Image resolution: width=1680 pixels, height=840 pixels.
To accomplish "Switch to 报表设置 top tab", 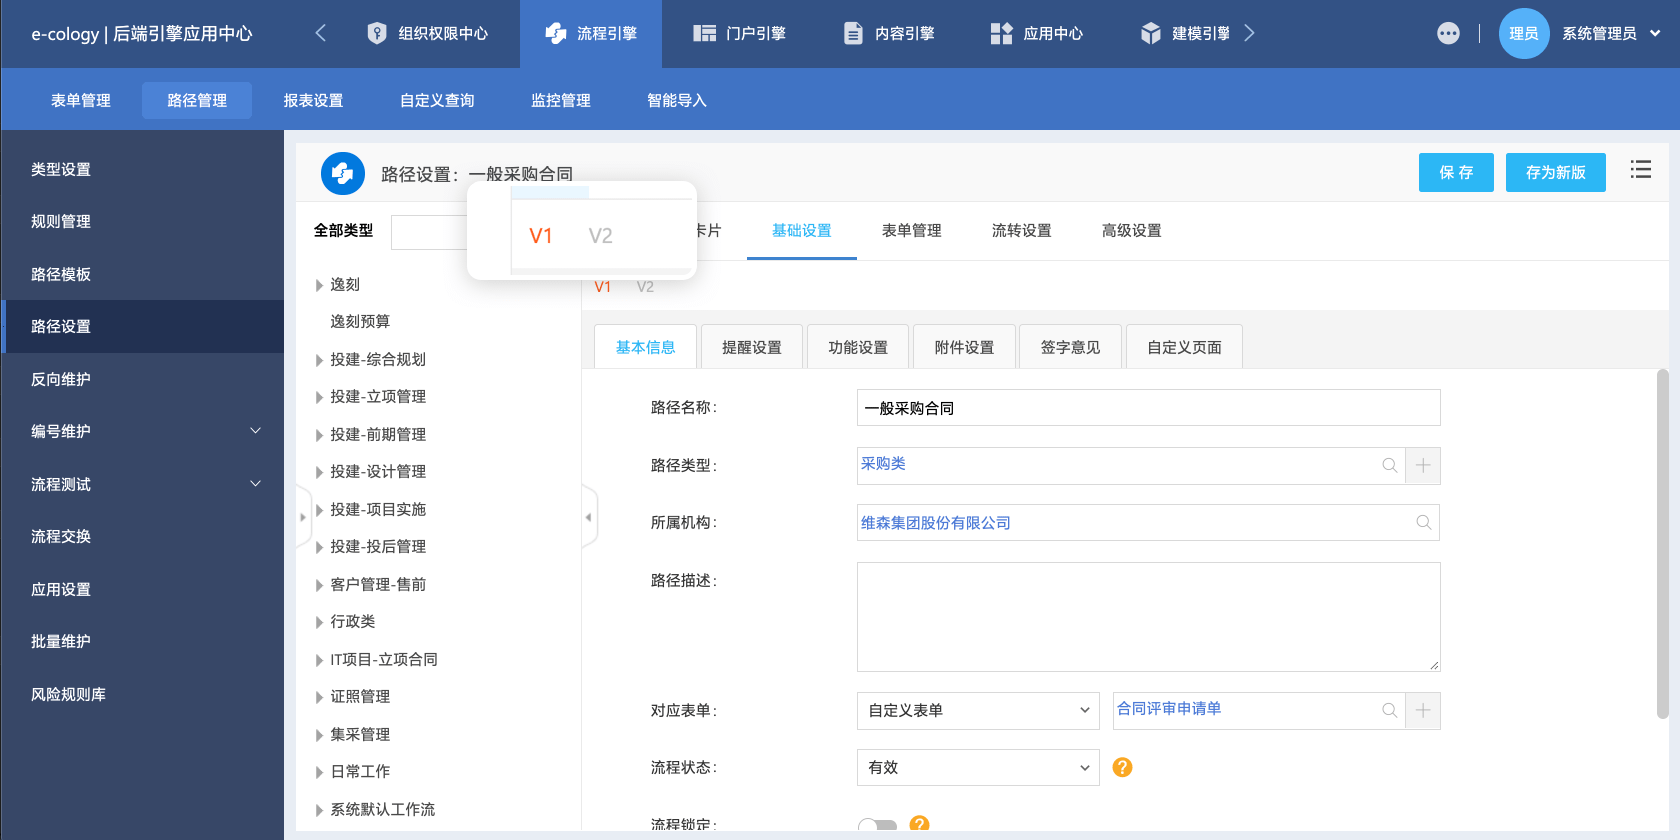I will coord(313,100).
